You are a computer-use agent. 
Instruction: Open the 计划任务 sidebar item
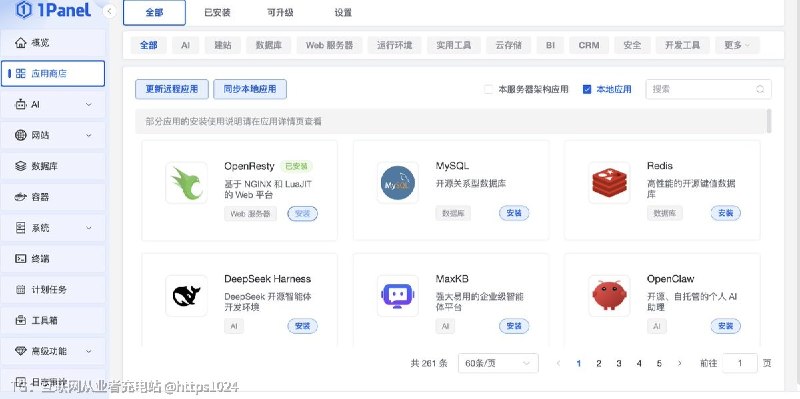coord(53,289)
